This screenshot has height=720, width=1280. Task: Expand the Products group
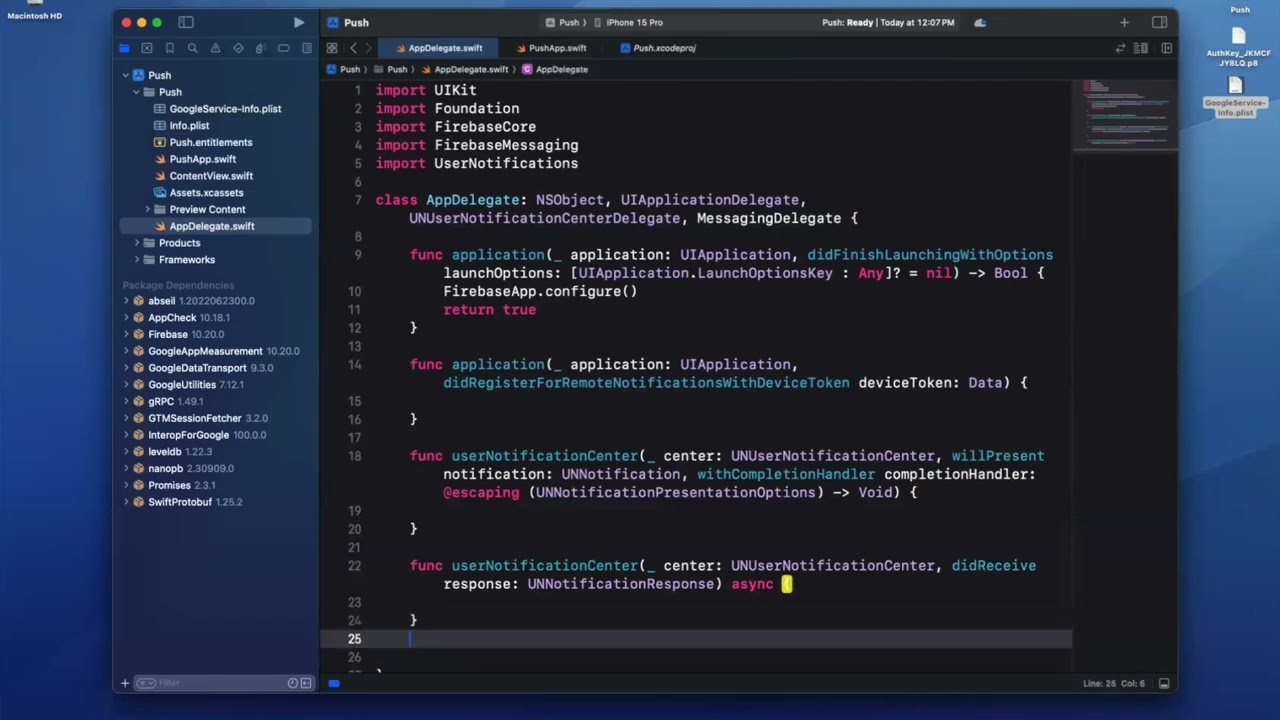point(136,243)
